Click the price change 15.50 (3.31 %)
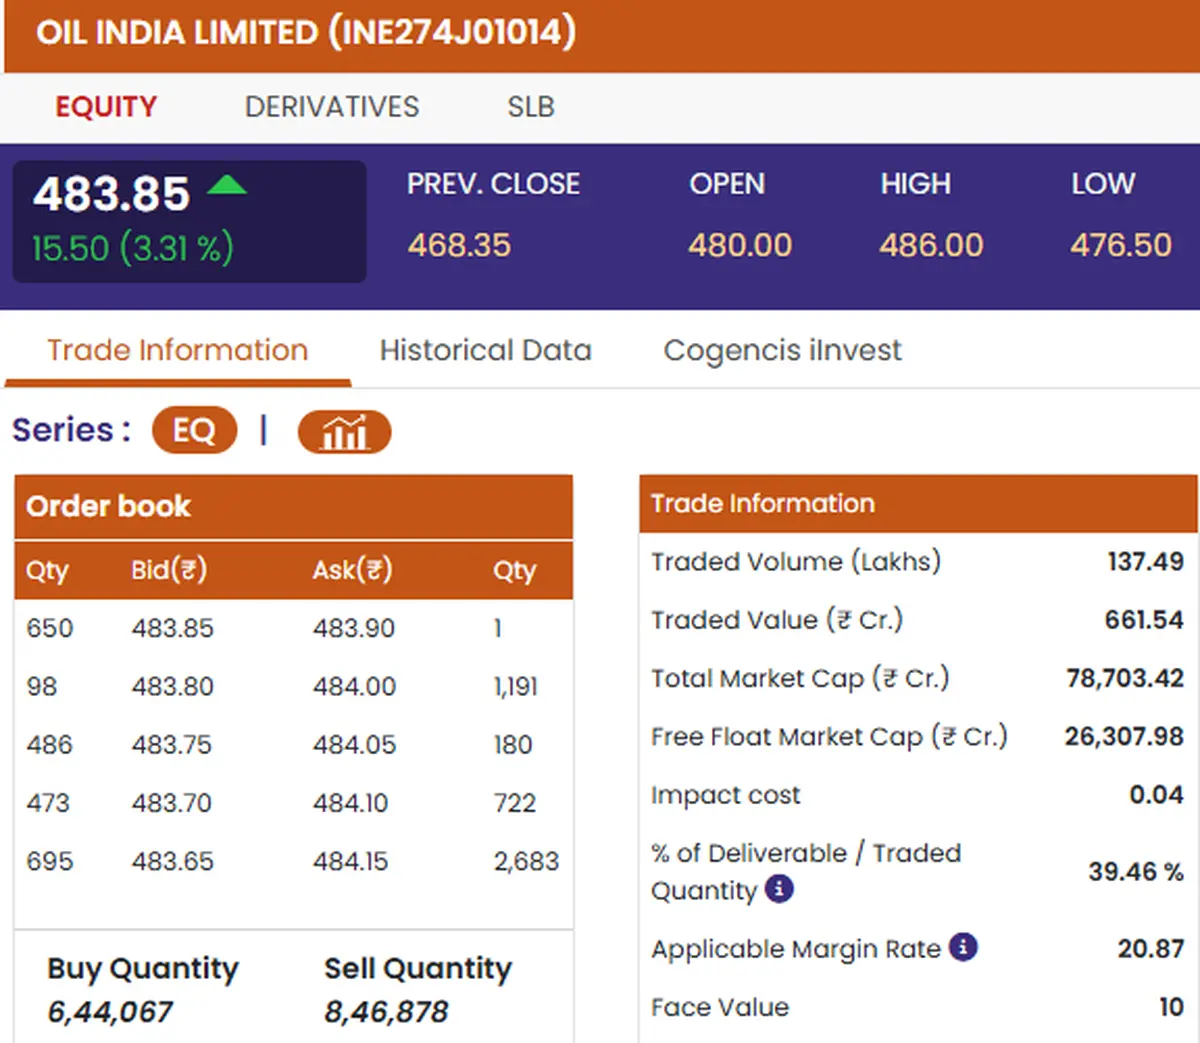 (133, 248)
